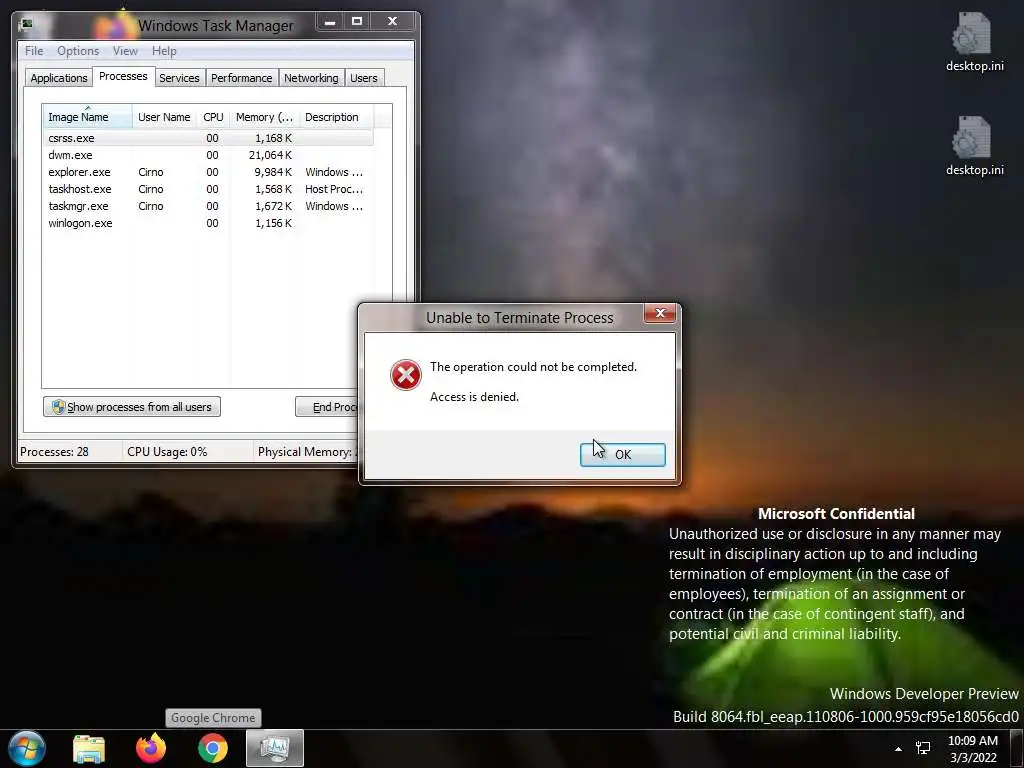Minimize the Windows Task Manager window

pos(330,22)
